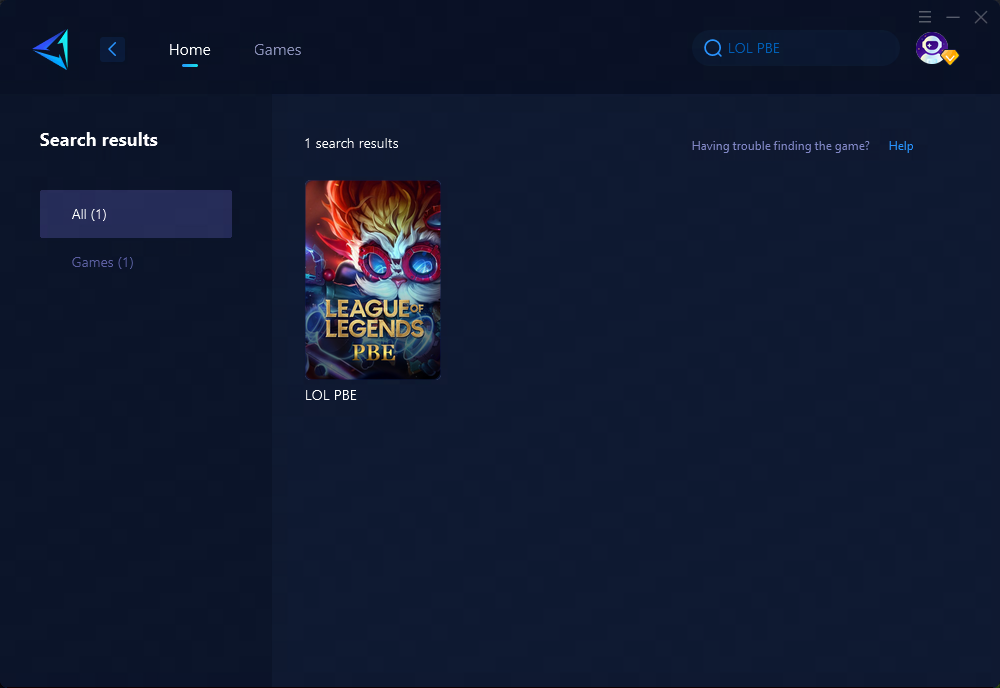The image size is (1000, 688).
Task: Click the search field containing LOL PBE
Action: [x=800, y=48]
